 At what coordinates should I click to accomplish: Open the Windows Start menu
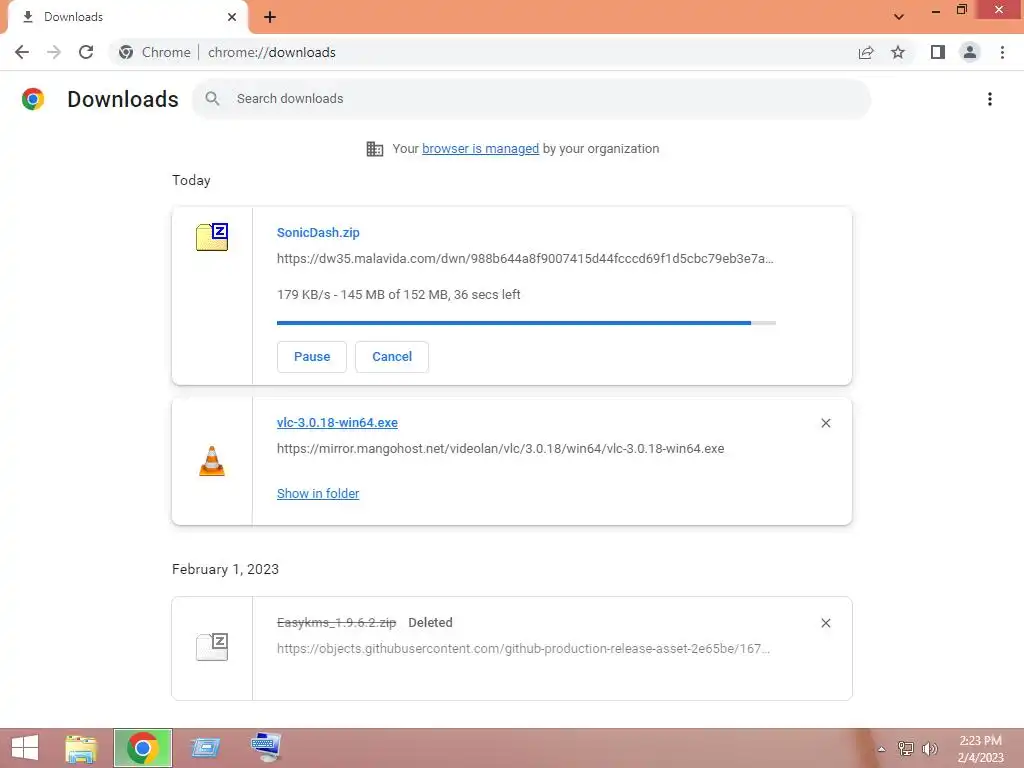coord(25,748)
